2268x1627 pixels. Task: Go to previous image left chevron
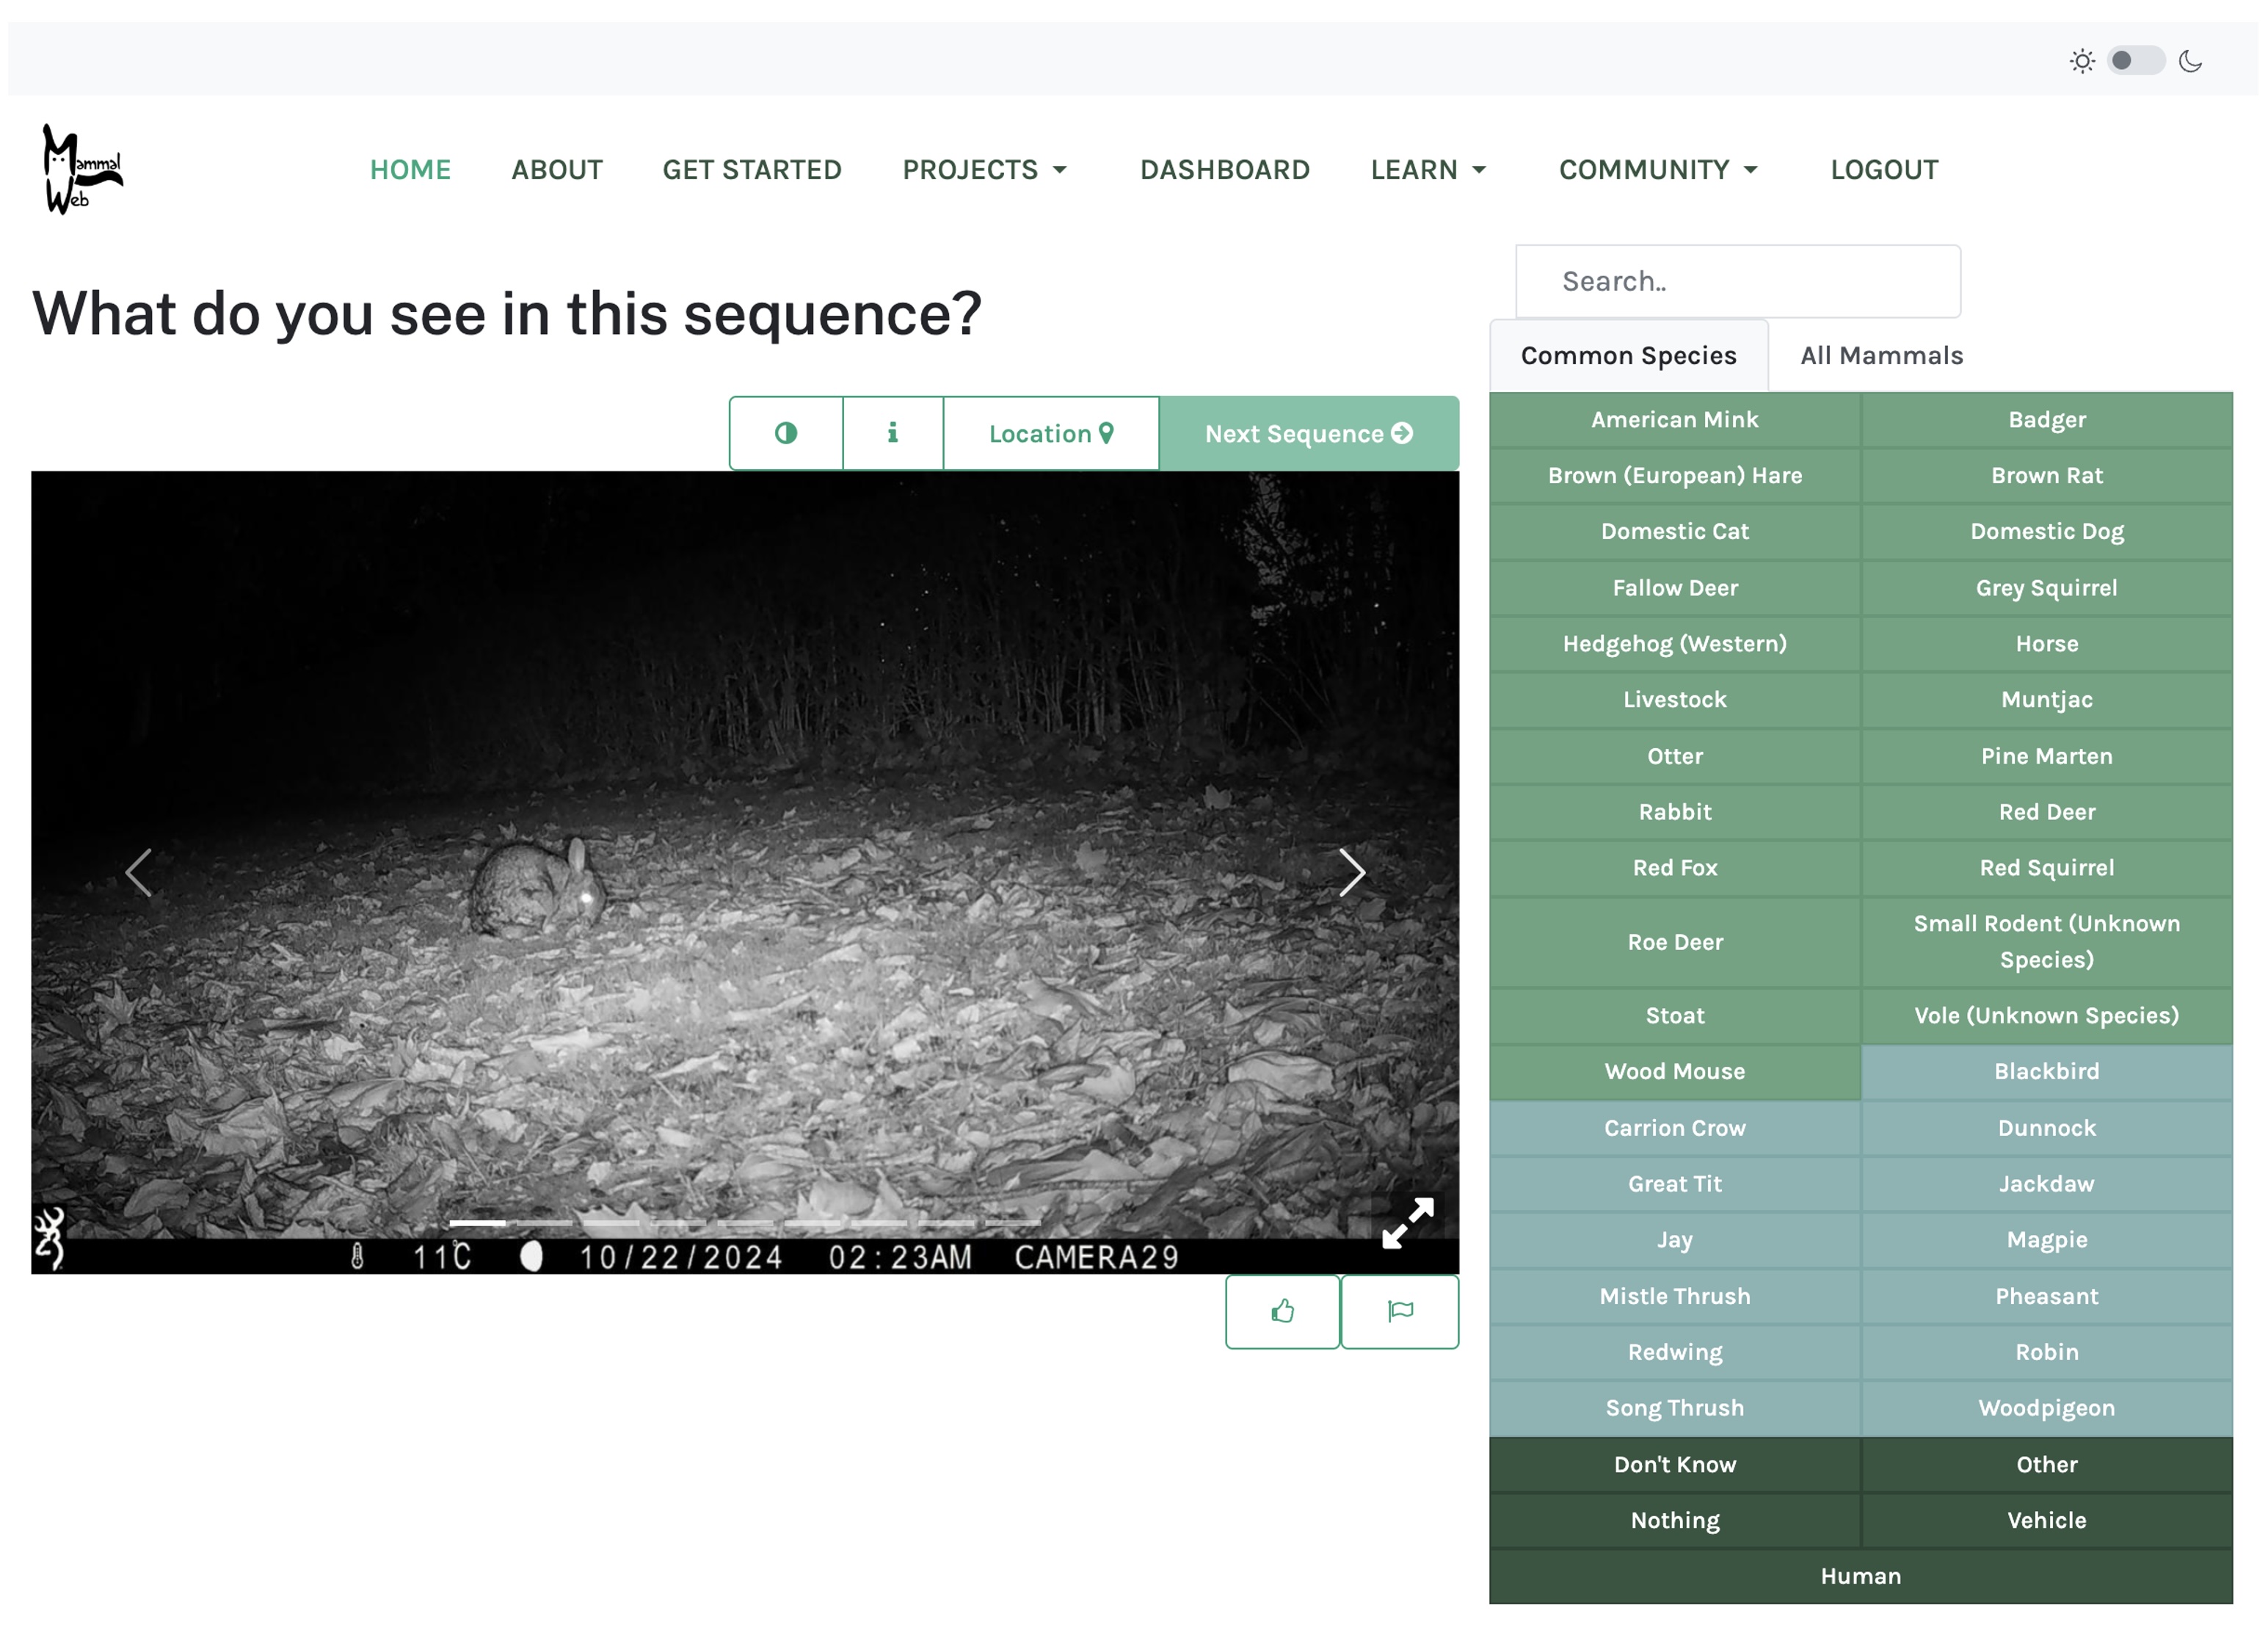(139, 872)
